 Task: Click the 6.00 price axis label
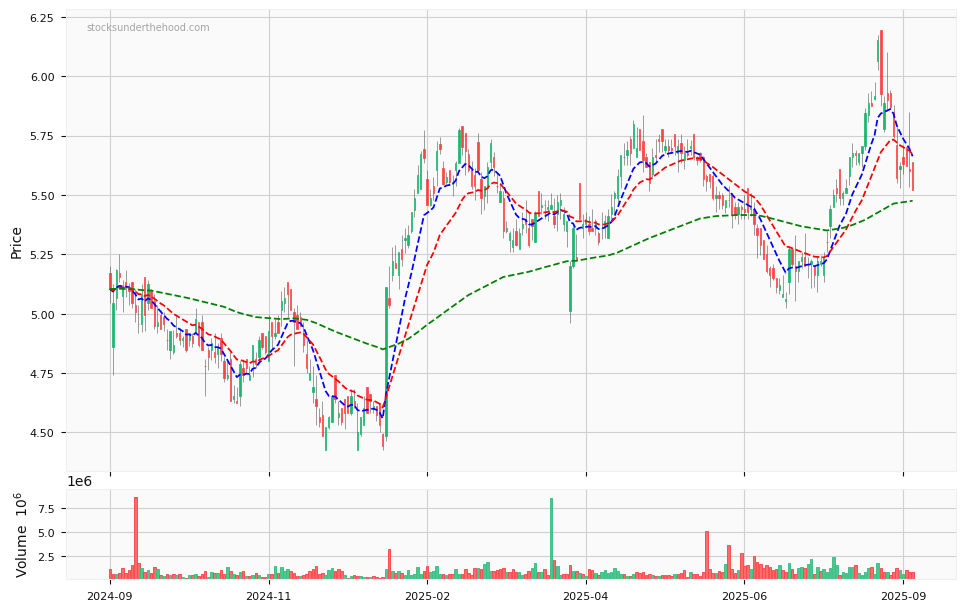tap(41, 77)
